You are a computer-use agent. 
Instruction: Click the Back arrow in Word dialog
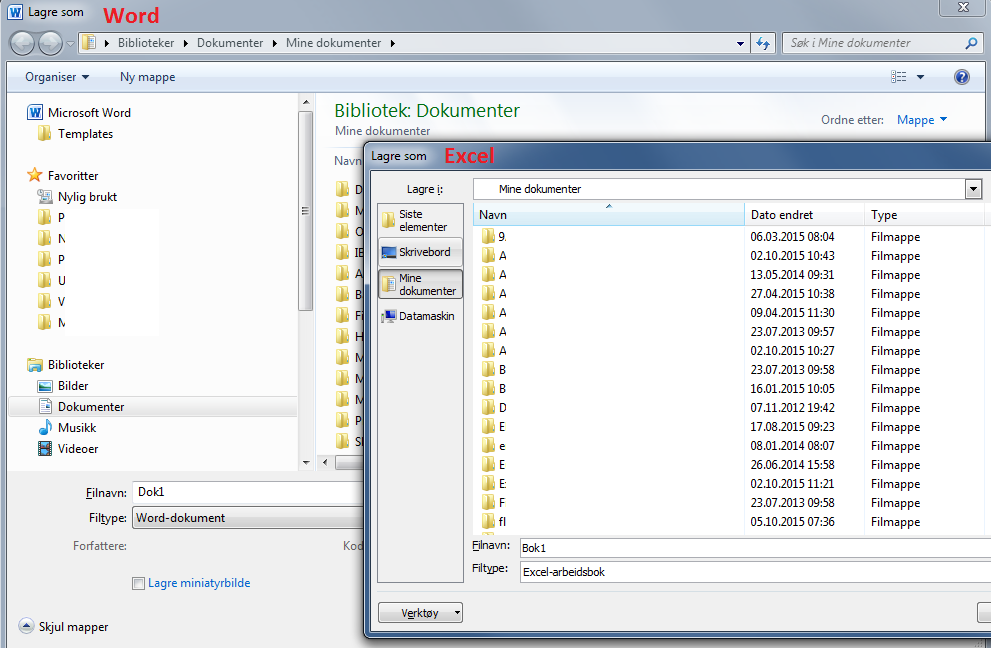pos(22,44)
